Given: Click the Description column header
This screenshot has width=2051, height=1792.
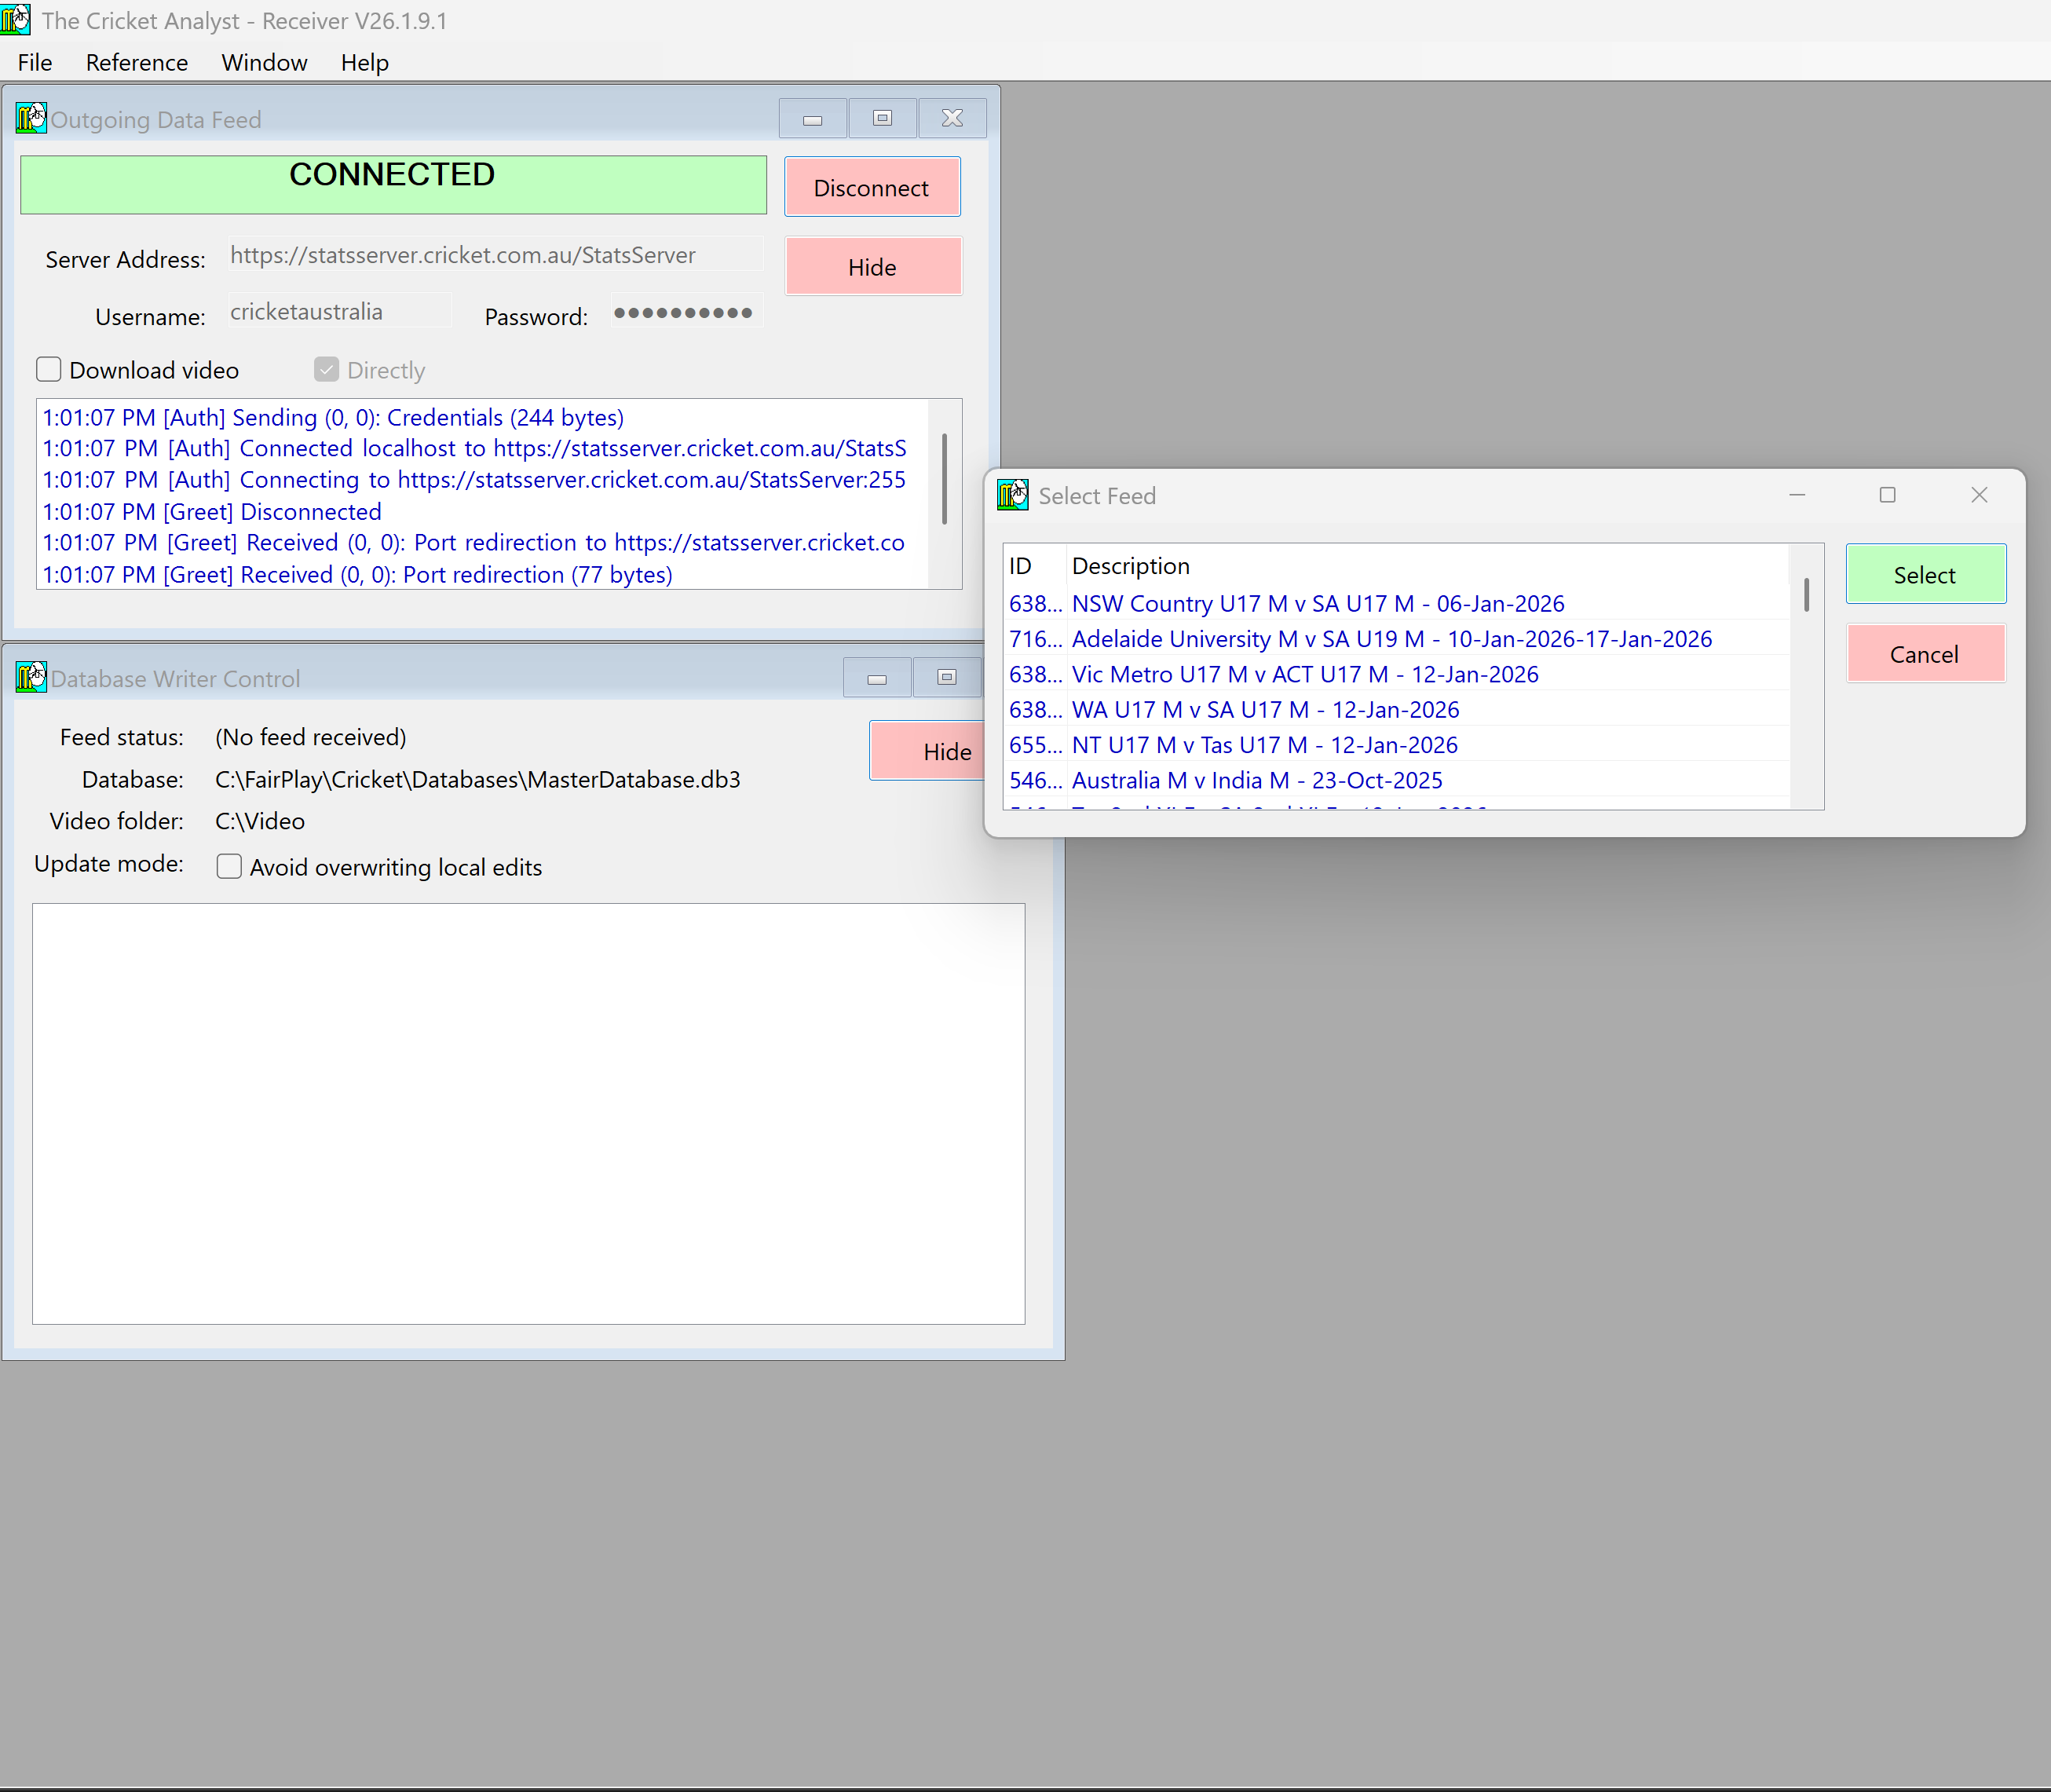Looking at the screenshot, I should coord(1426,565).
